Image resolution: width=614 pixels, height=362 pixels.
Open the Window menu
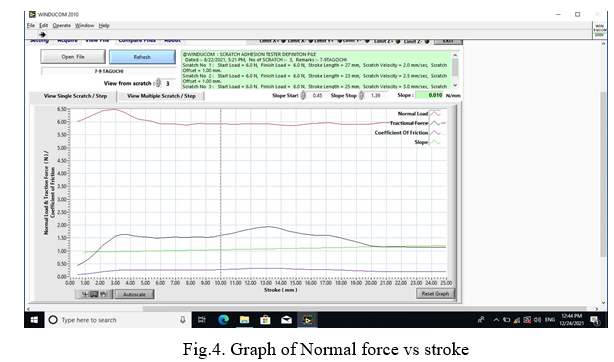85,25
